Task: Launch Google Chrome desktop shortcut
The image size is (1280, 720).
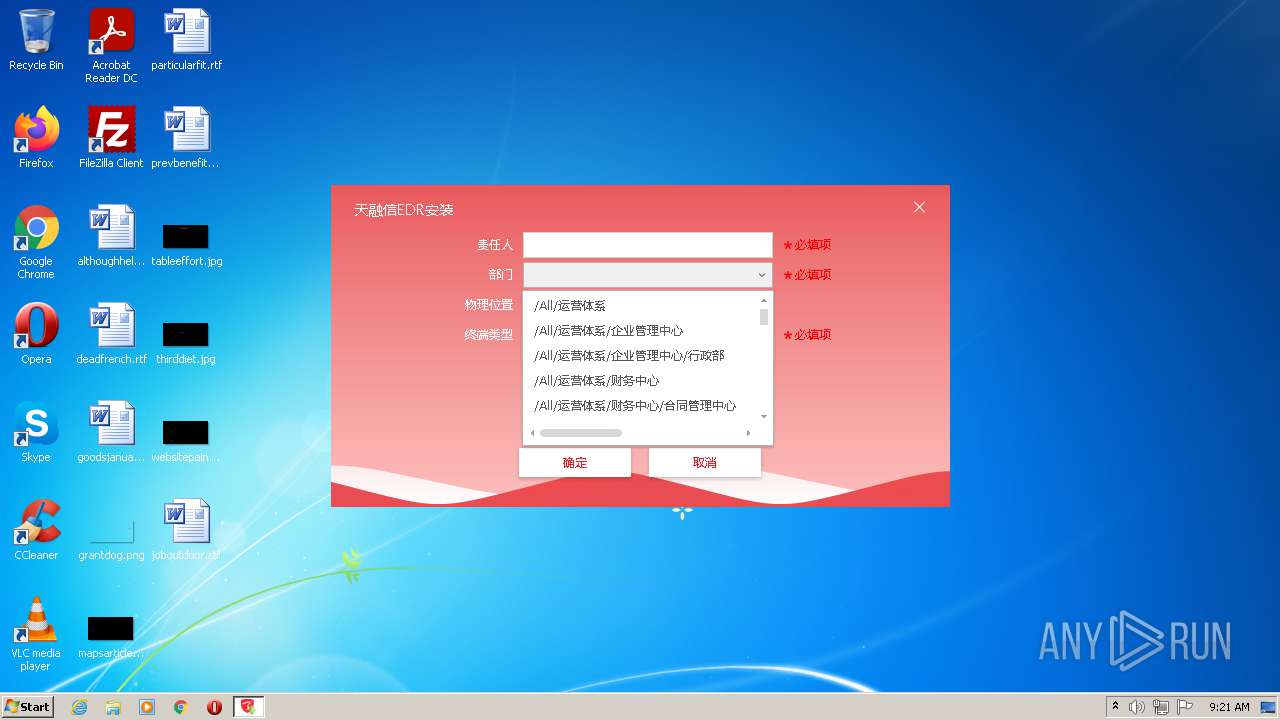Action: (36, 242)
